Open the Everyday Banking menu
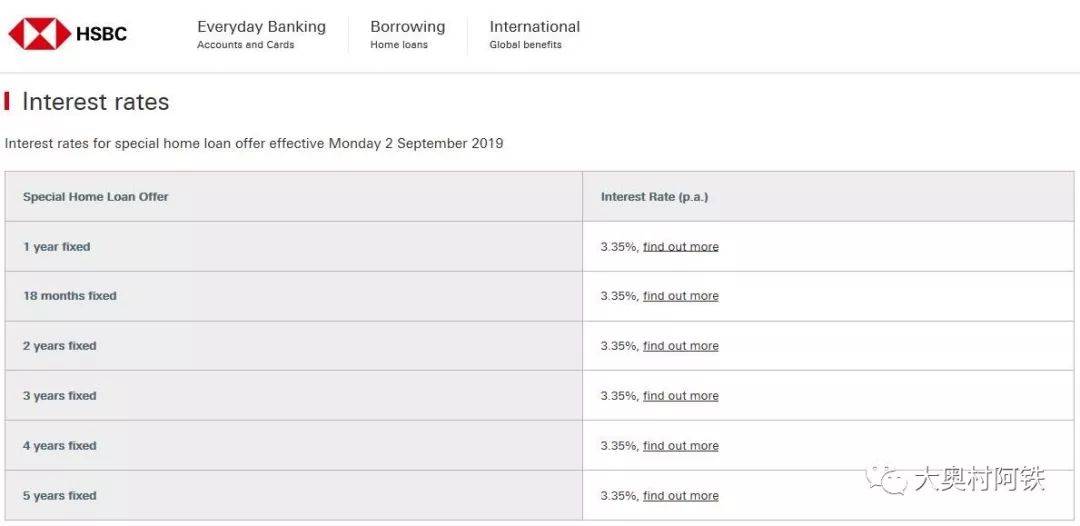The width and height of the screenshot is (1080, 526). (x=261, y=27)
